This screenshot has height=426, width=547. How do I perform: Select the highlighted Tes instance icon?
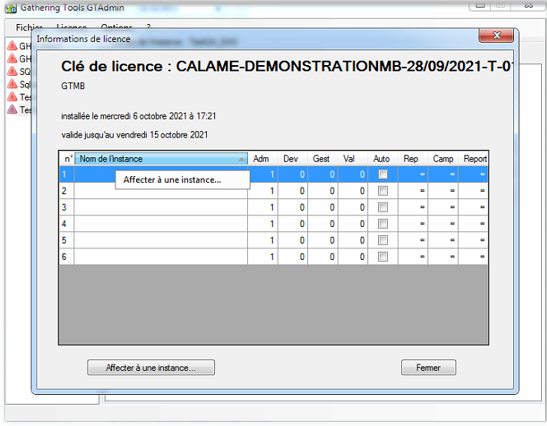point(13,109)
